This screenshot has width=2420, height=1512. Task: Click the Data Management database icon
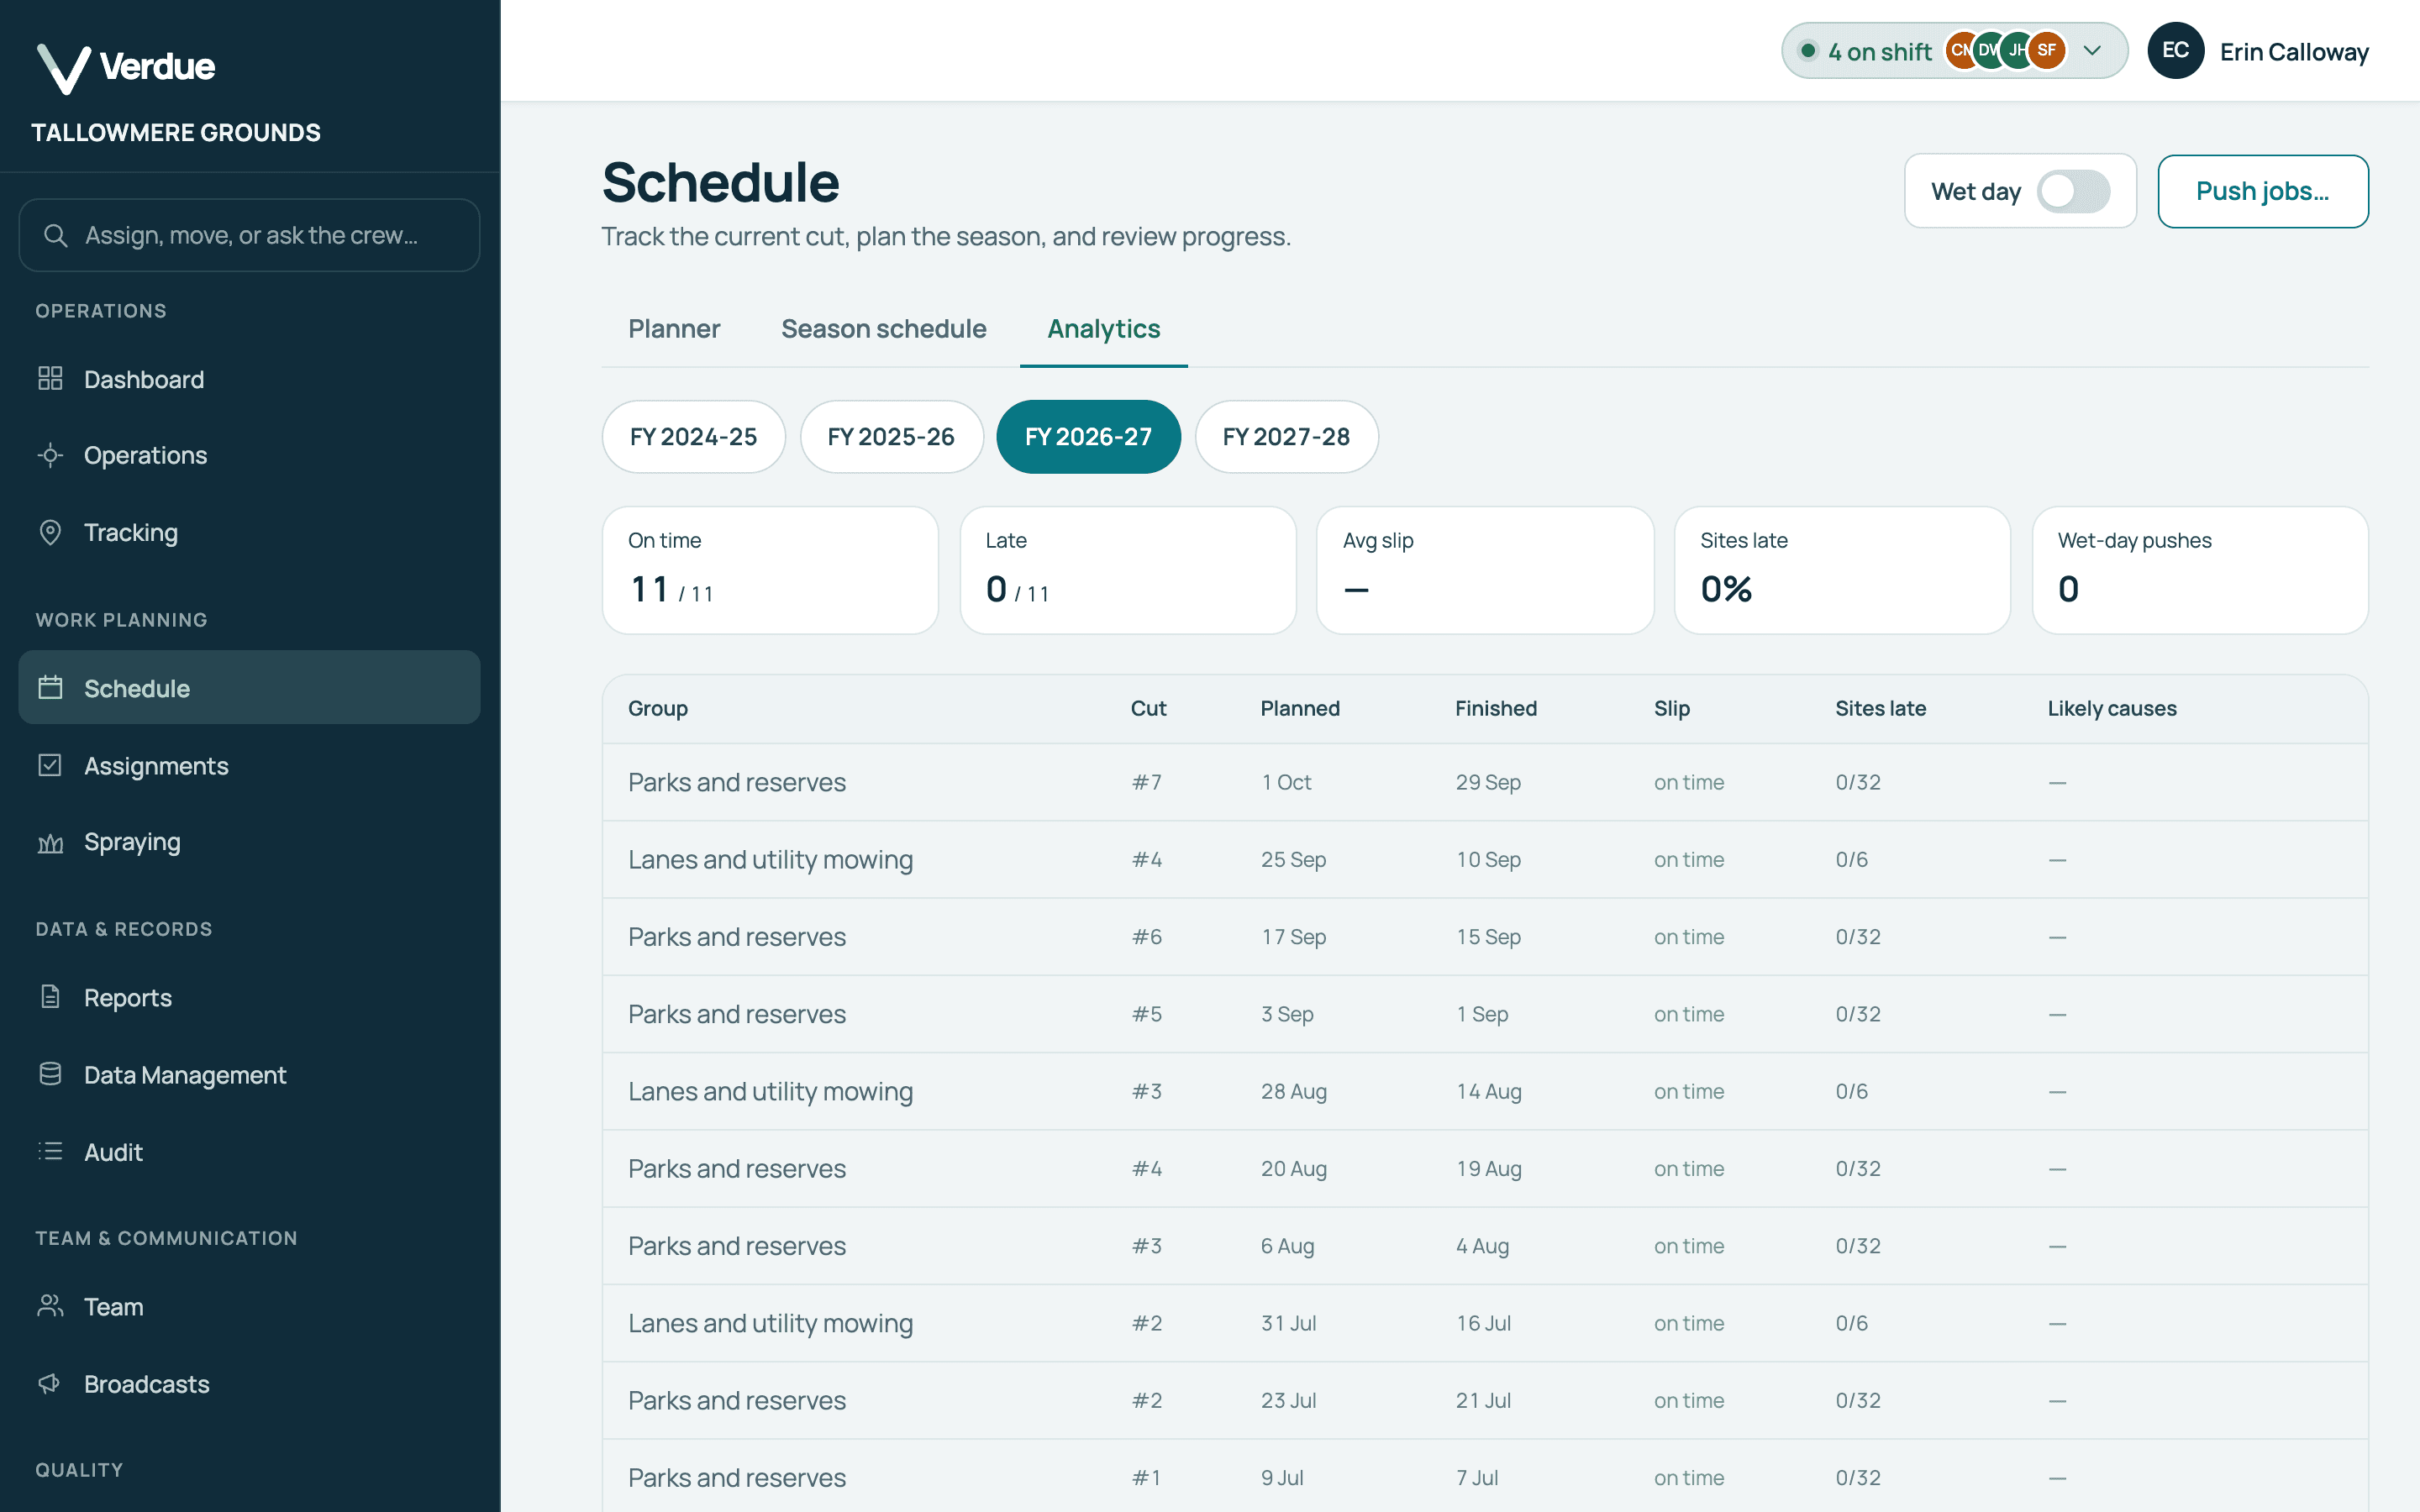(50, 1074)
